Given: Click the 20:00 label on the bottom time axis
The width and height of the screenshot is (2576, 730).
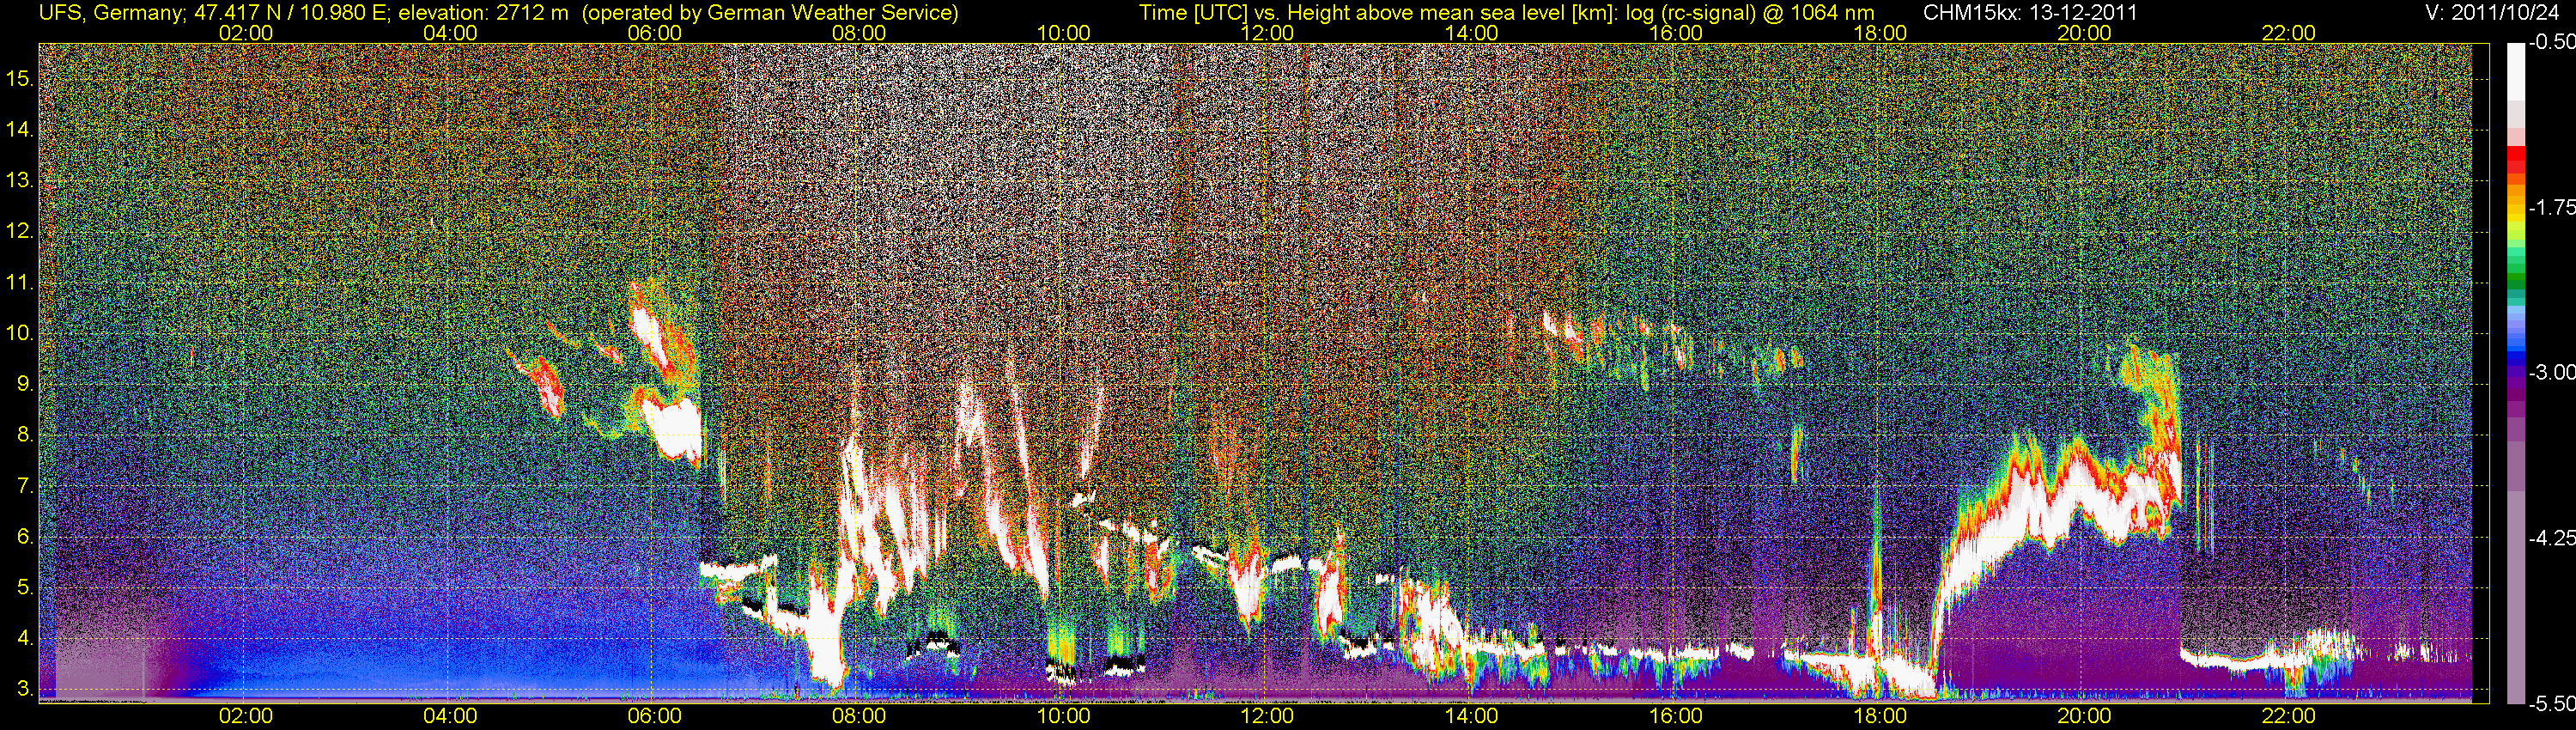Looking at the screenshot, I should [x=2084, y=716].
